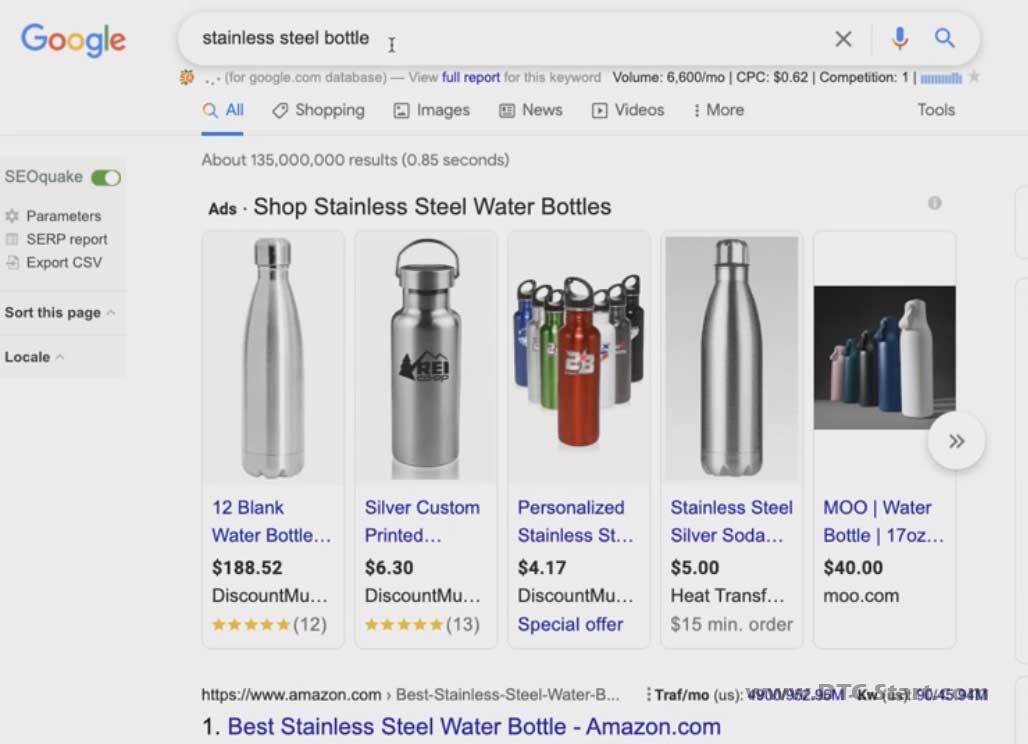Start voice search with the microphone icon
Image resolution: width=1028 pixels, height=744 pixels.
900,38
